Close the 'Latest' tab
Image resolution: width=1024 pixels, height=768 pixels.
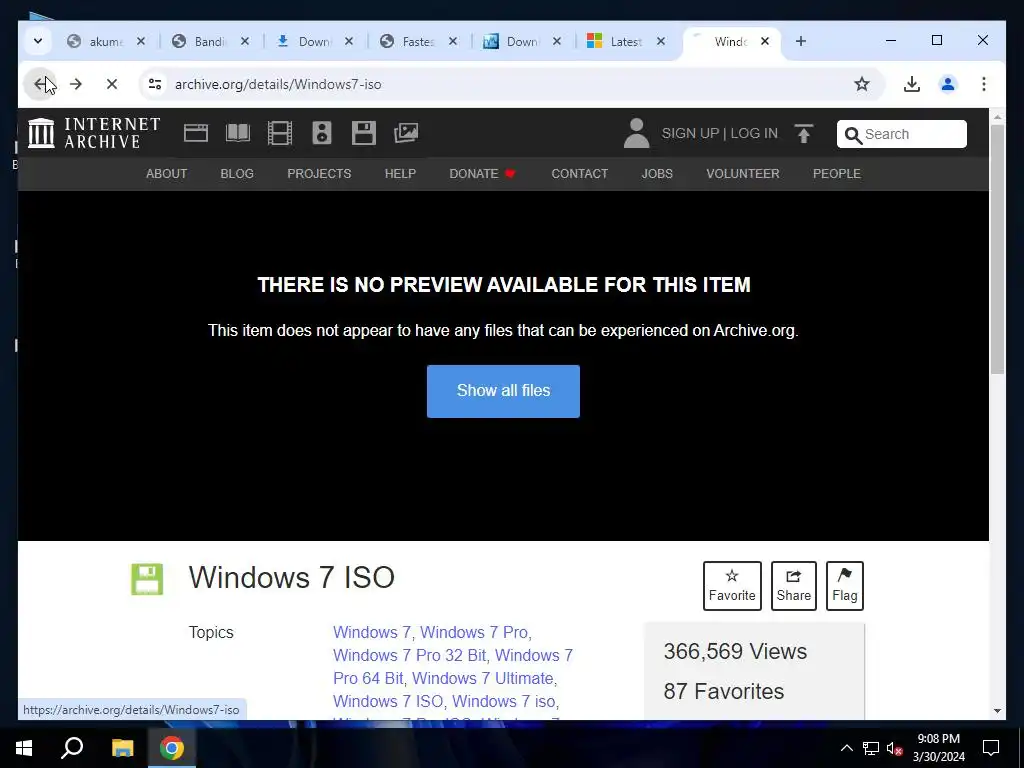661,41
